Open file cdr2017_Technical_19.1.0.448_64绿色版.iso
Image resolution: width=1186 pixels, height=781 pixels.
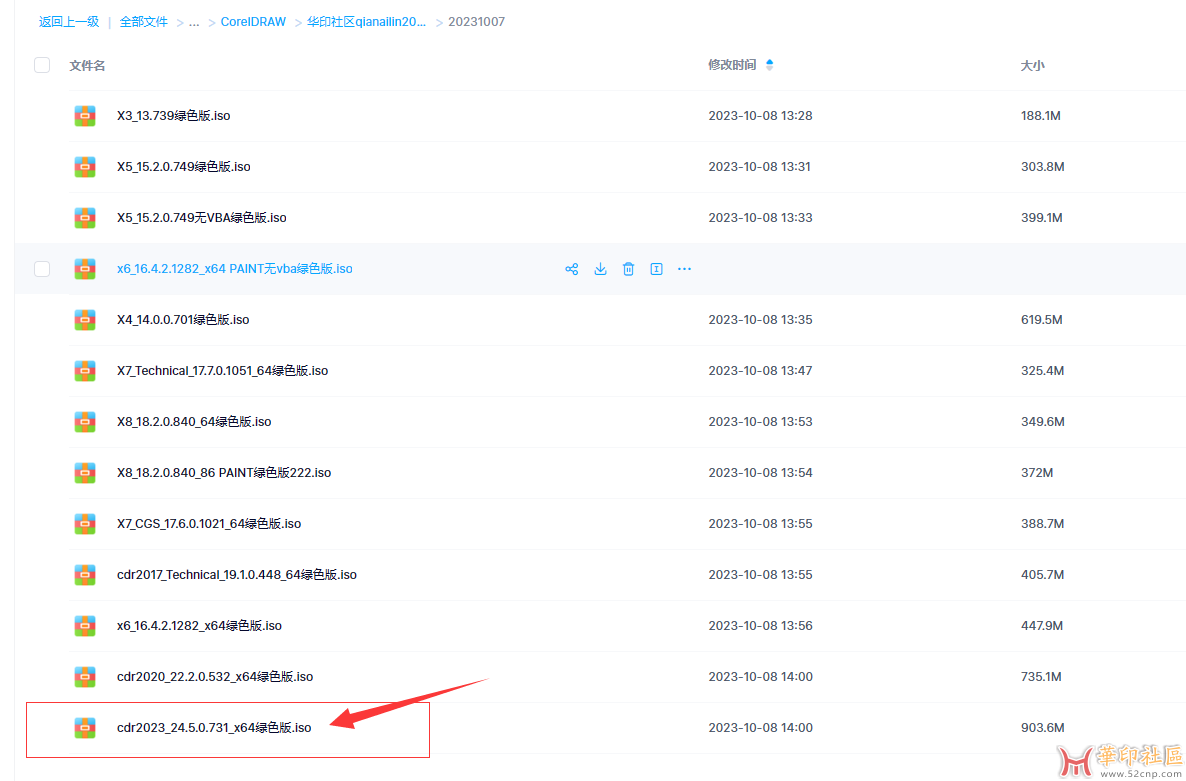click(x=237, y=575)
